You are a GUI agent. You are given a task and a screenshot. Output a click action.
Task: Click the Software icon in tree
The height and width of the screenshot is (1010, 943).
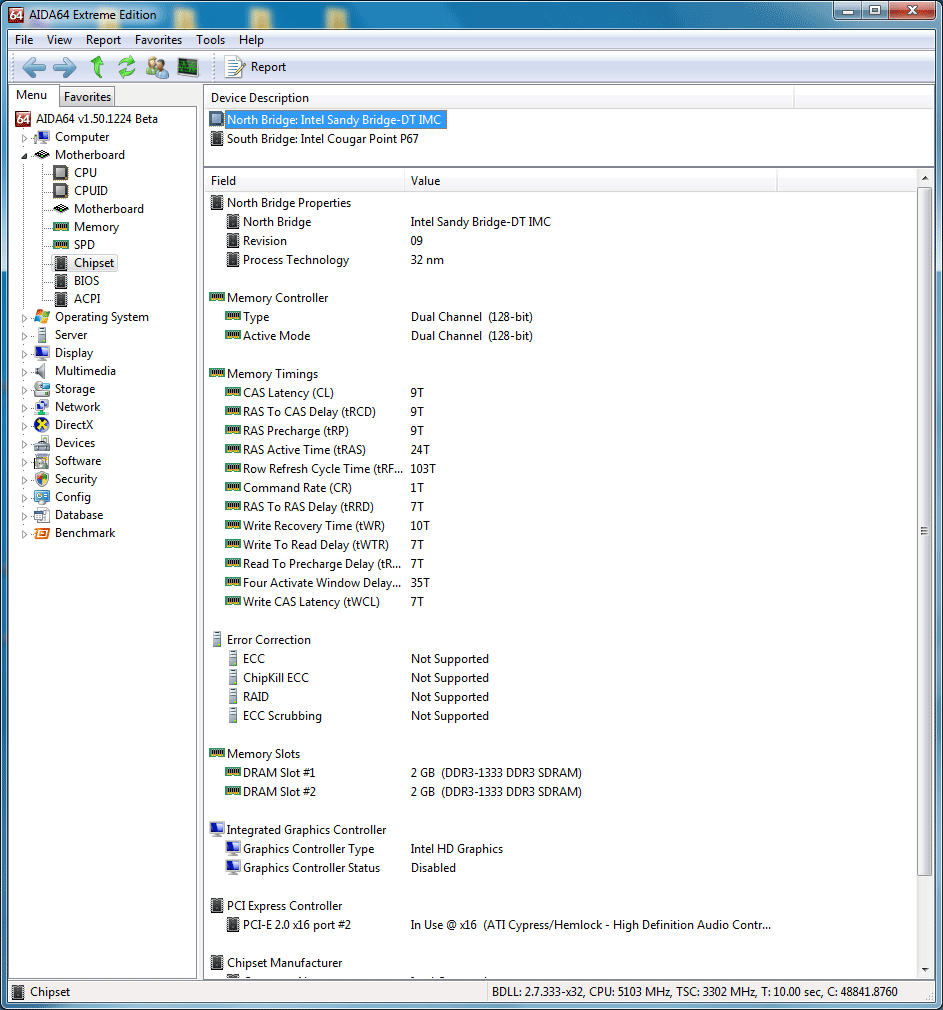tap(42, 461)
